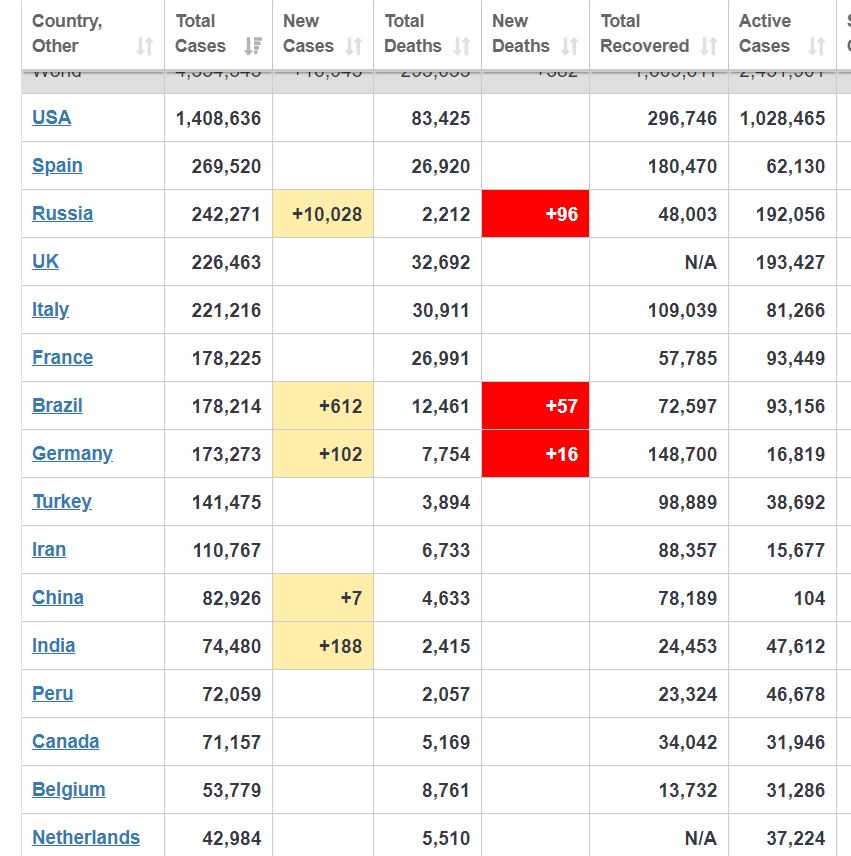Screen dimensions: 851x856
Task: Open the Spain country page
Action: (57, 165)
